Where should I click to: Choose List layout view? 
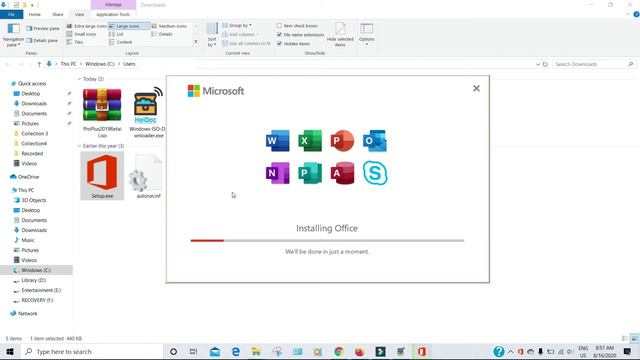pyautogui.click(x=116, y=34)
